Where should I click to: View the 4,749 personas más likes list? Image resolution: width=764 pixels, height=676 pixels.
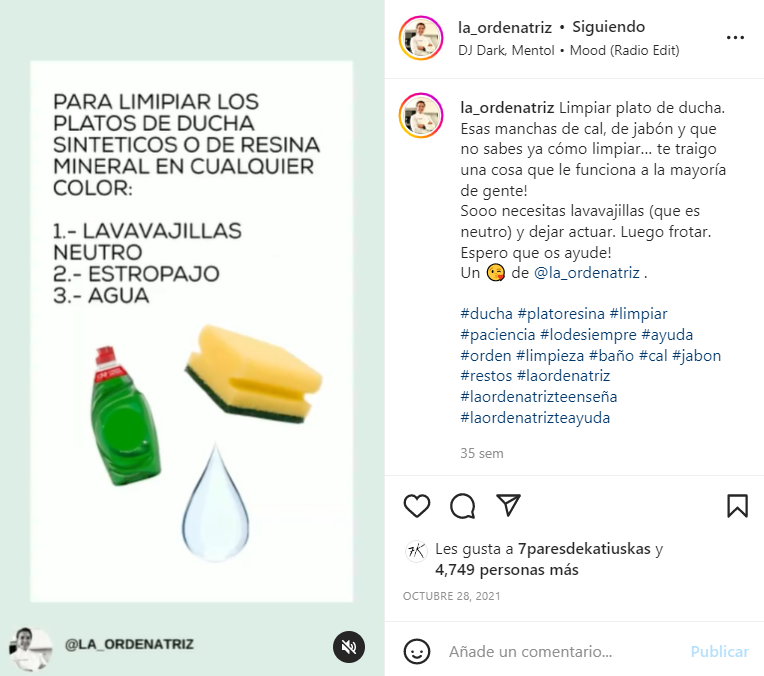click(507, 570)
